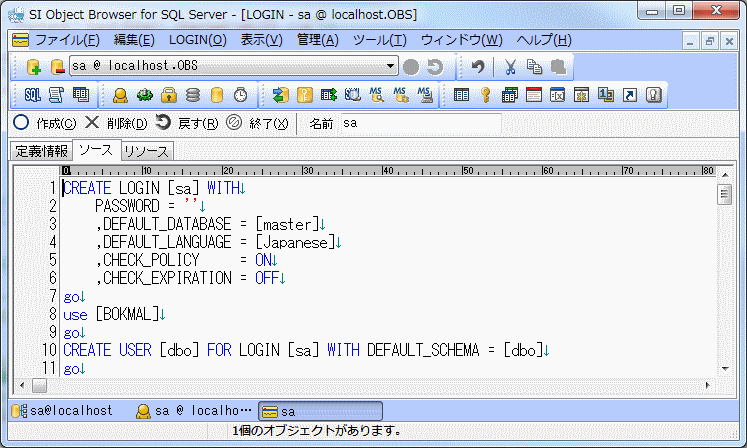Image resolution: width=747 pixels, height=448 pixels.
Task: Open the ツール(T) menu
Action: click(x=379, y=40)
